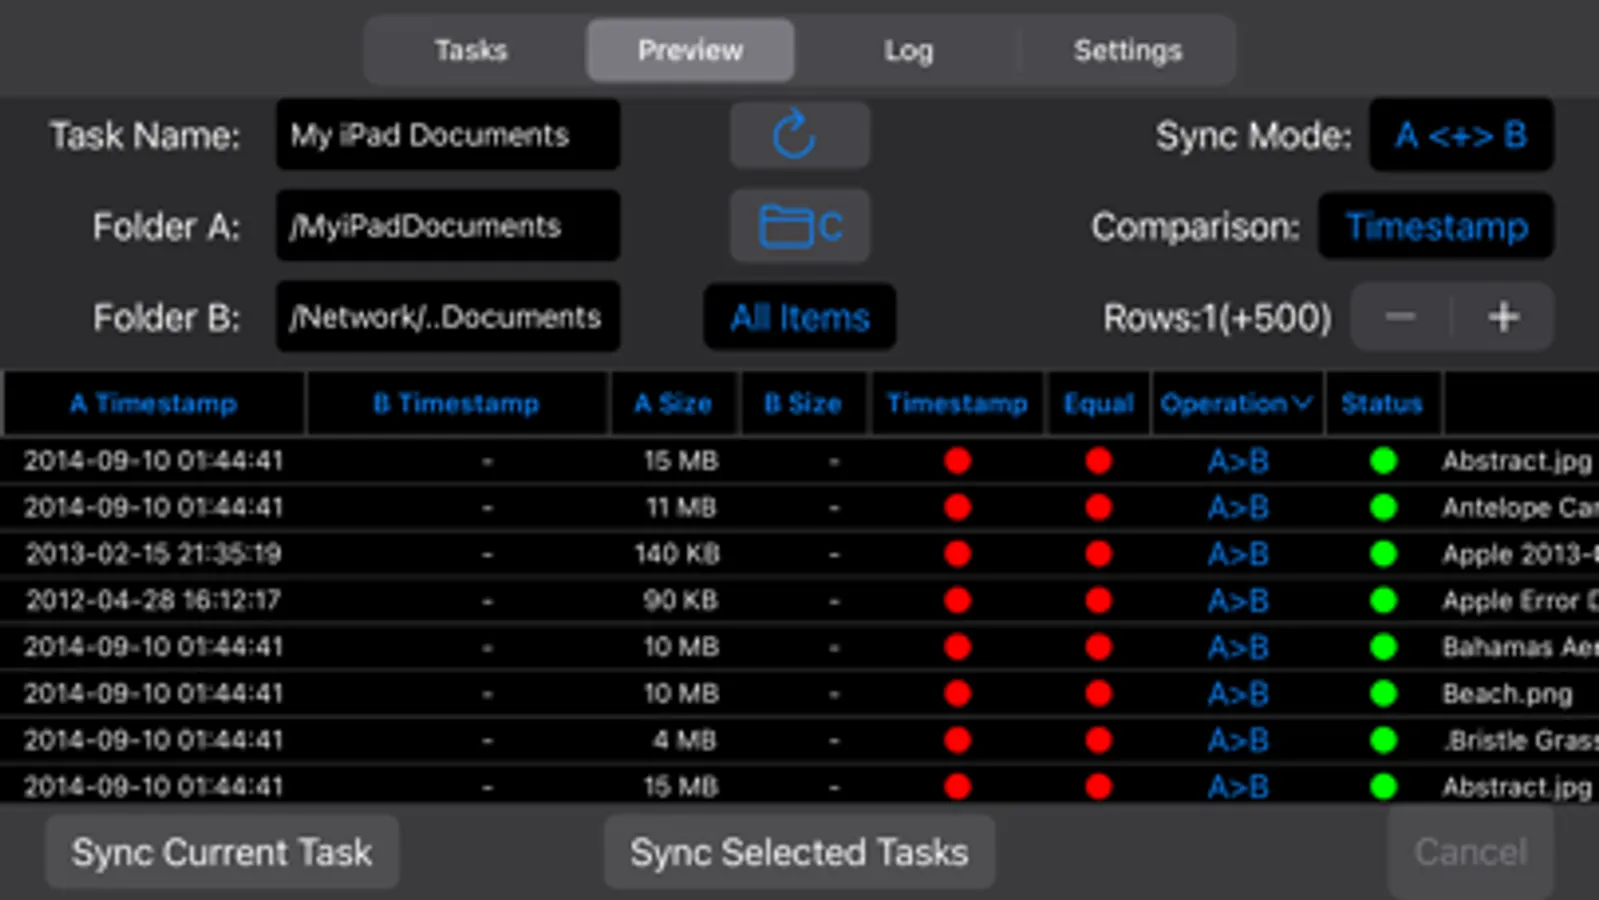The image size is (1599, 900).
Task: Click the 90 KB size cell
Action: (x=680, y=600)
